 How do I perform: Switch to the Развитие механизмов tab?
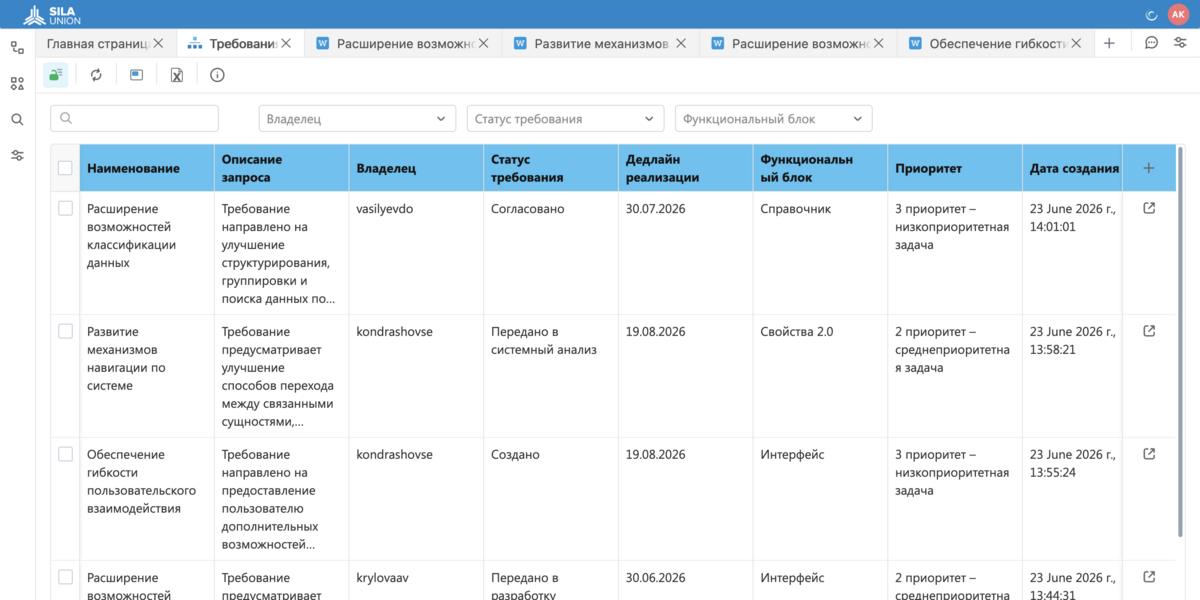point(601,43)
